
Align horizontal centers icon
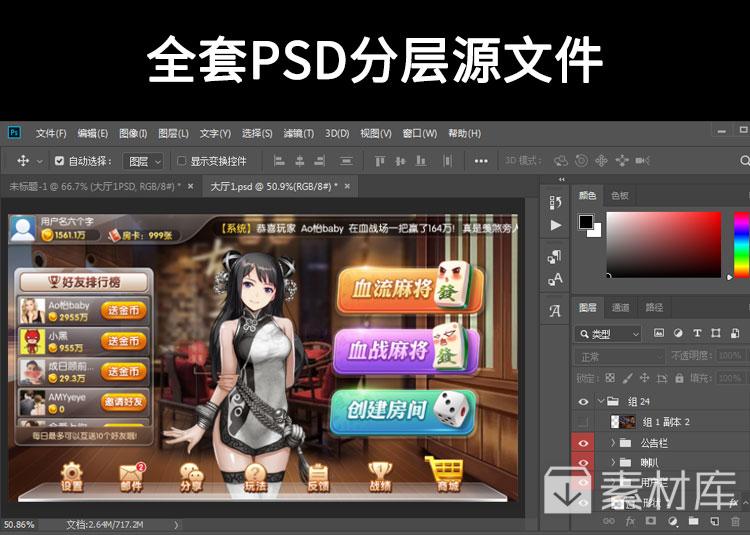tap(300, 161)
